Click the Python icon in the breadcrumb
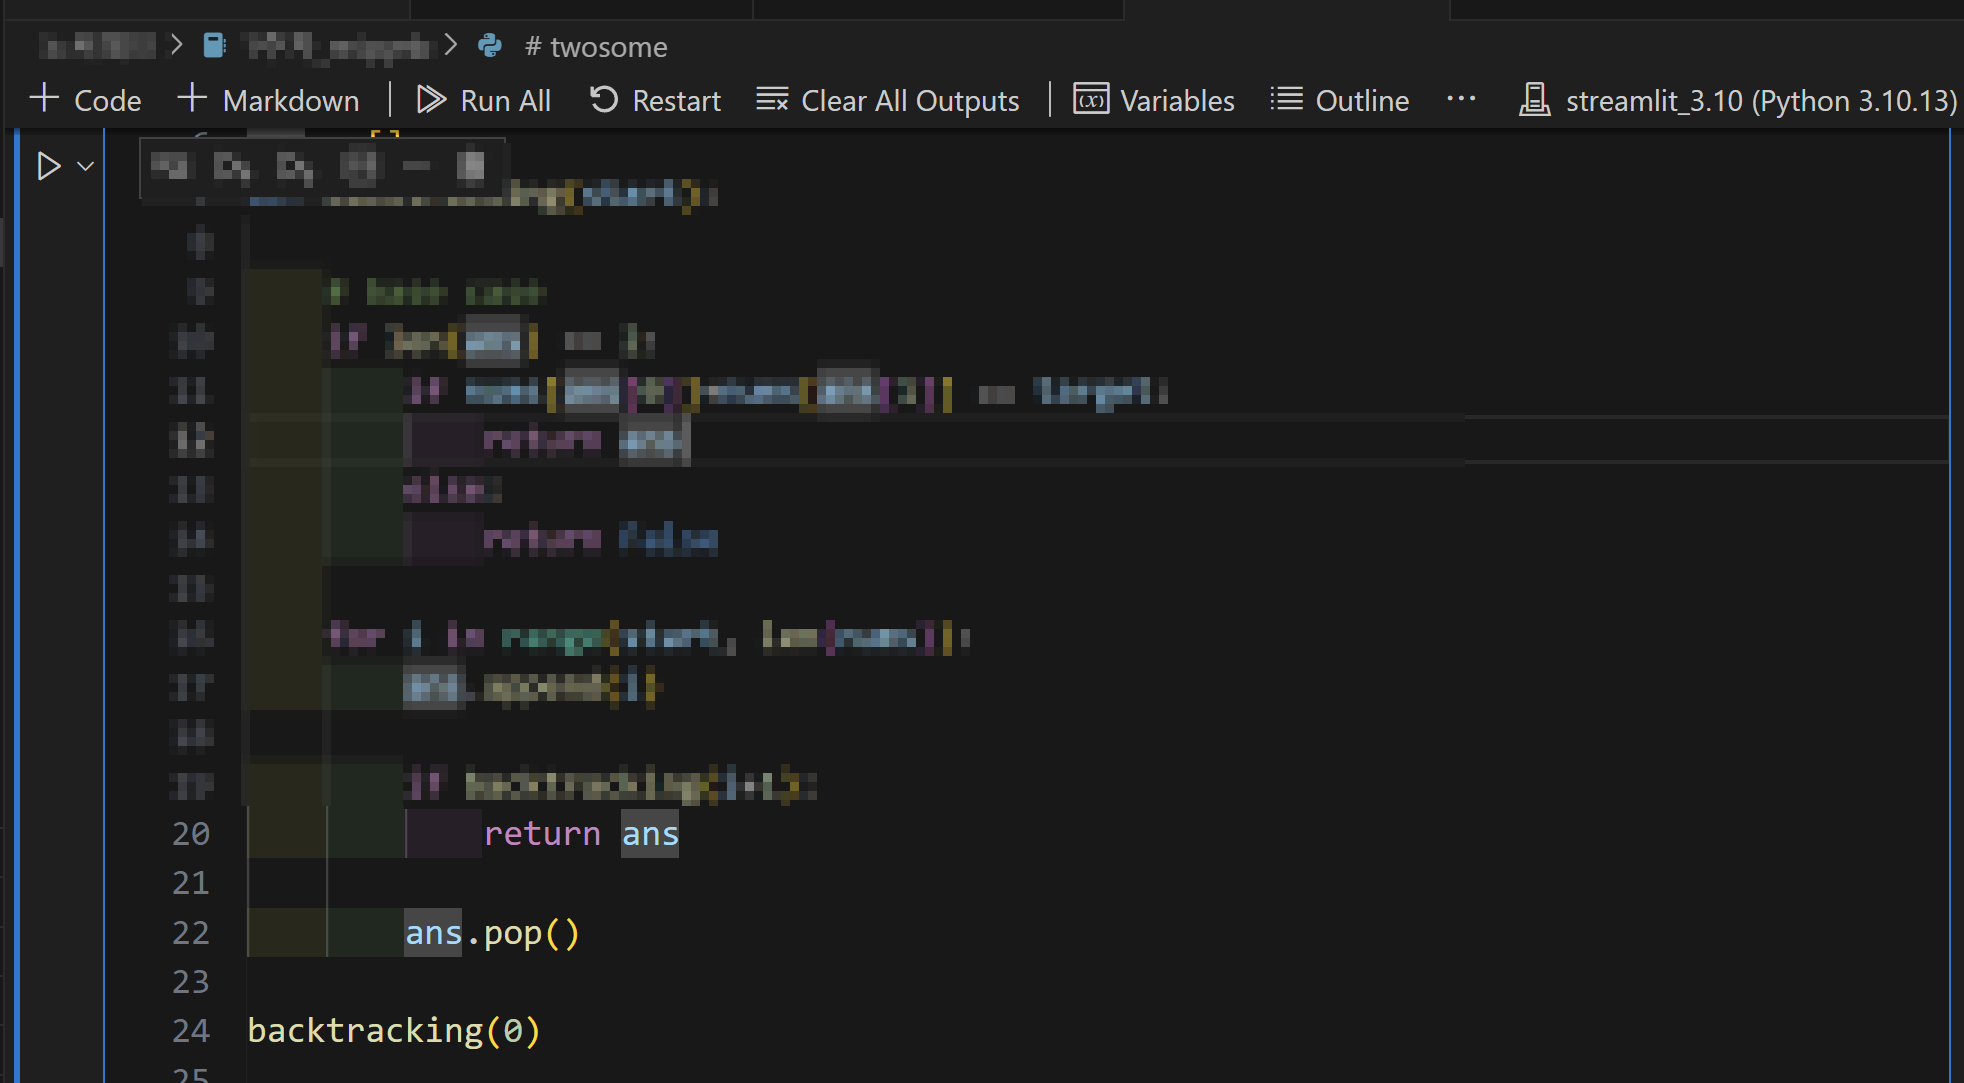The width and height of the screenshot is (1964, 1083). 490,46
